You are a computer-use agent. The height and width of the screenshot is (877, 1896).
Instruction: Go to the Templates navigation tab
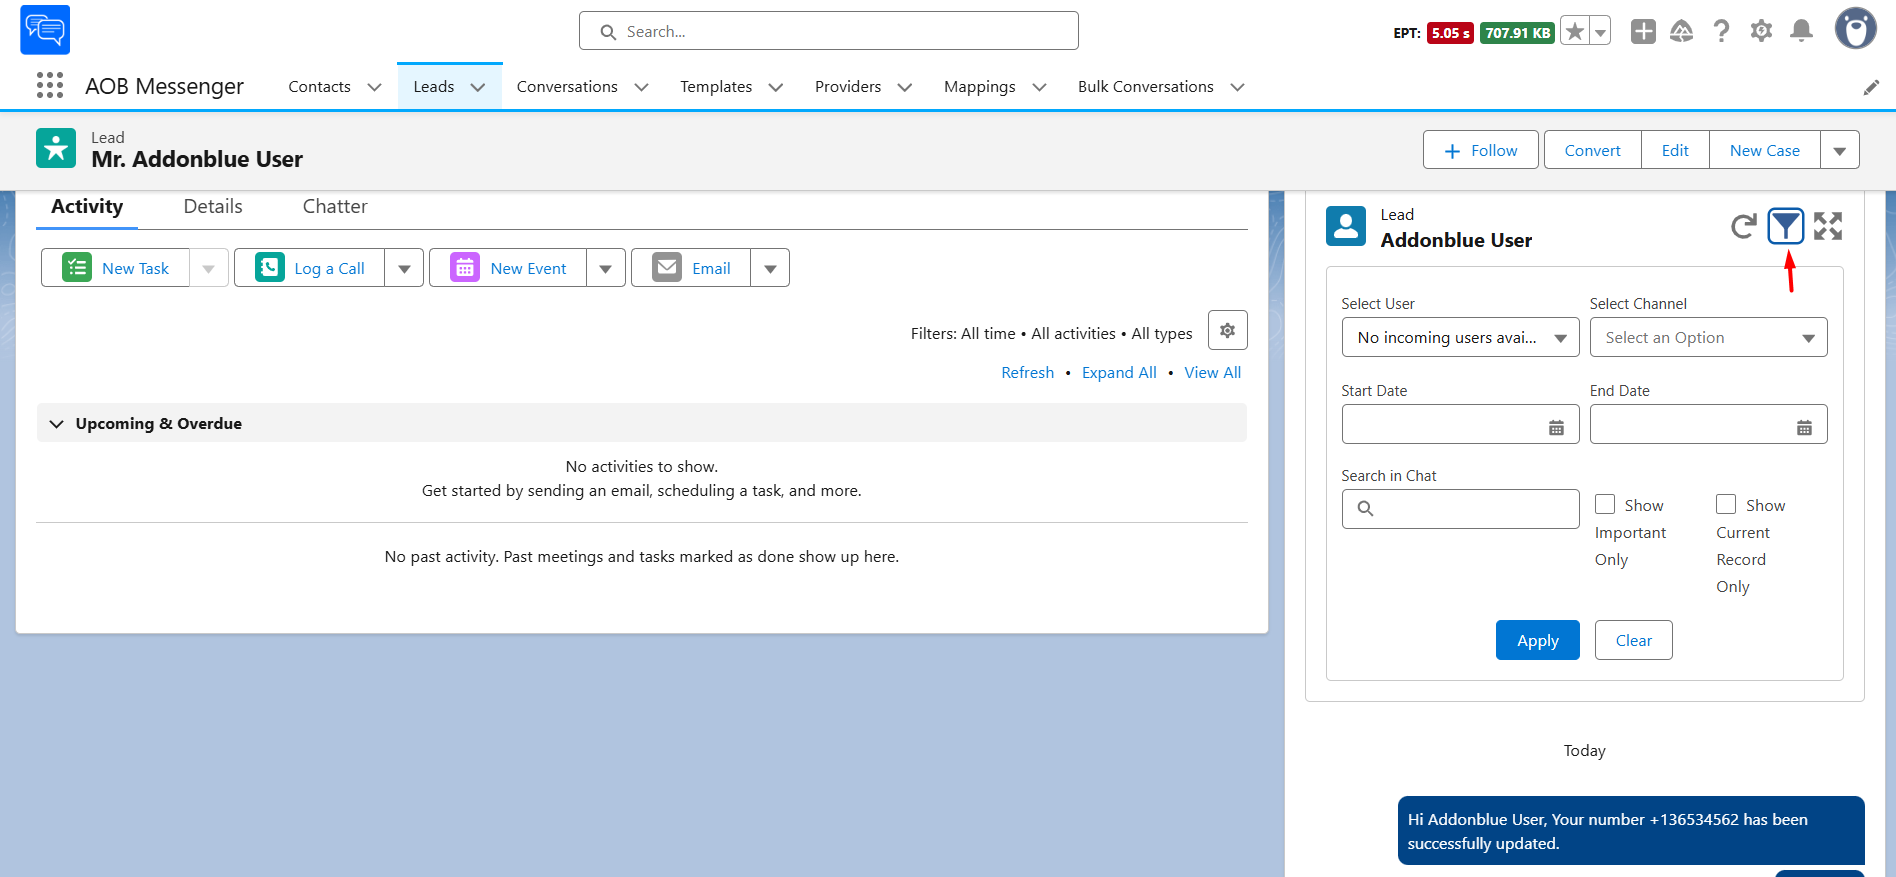click(716, 87)
